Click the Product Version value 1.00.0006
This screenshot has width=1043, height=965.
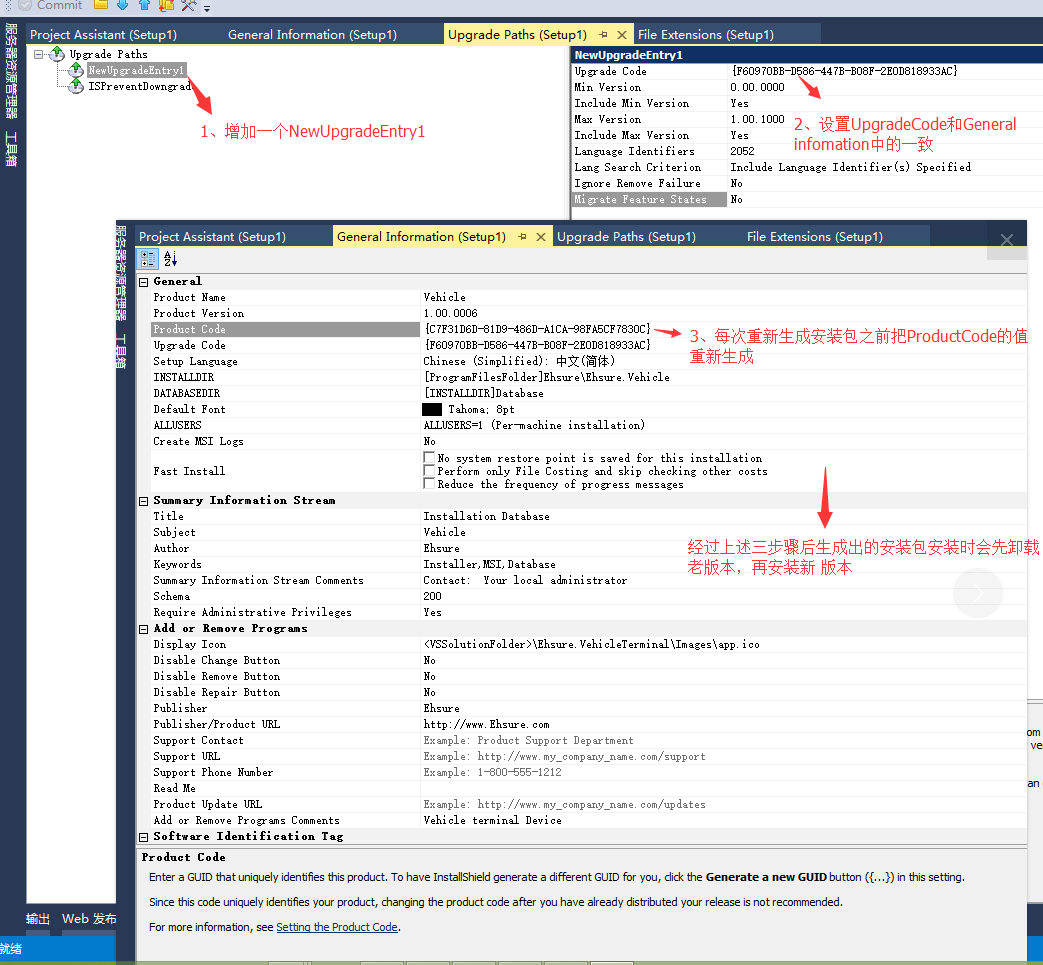click(x=450, y=313)
